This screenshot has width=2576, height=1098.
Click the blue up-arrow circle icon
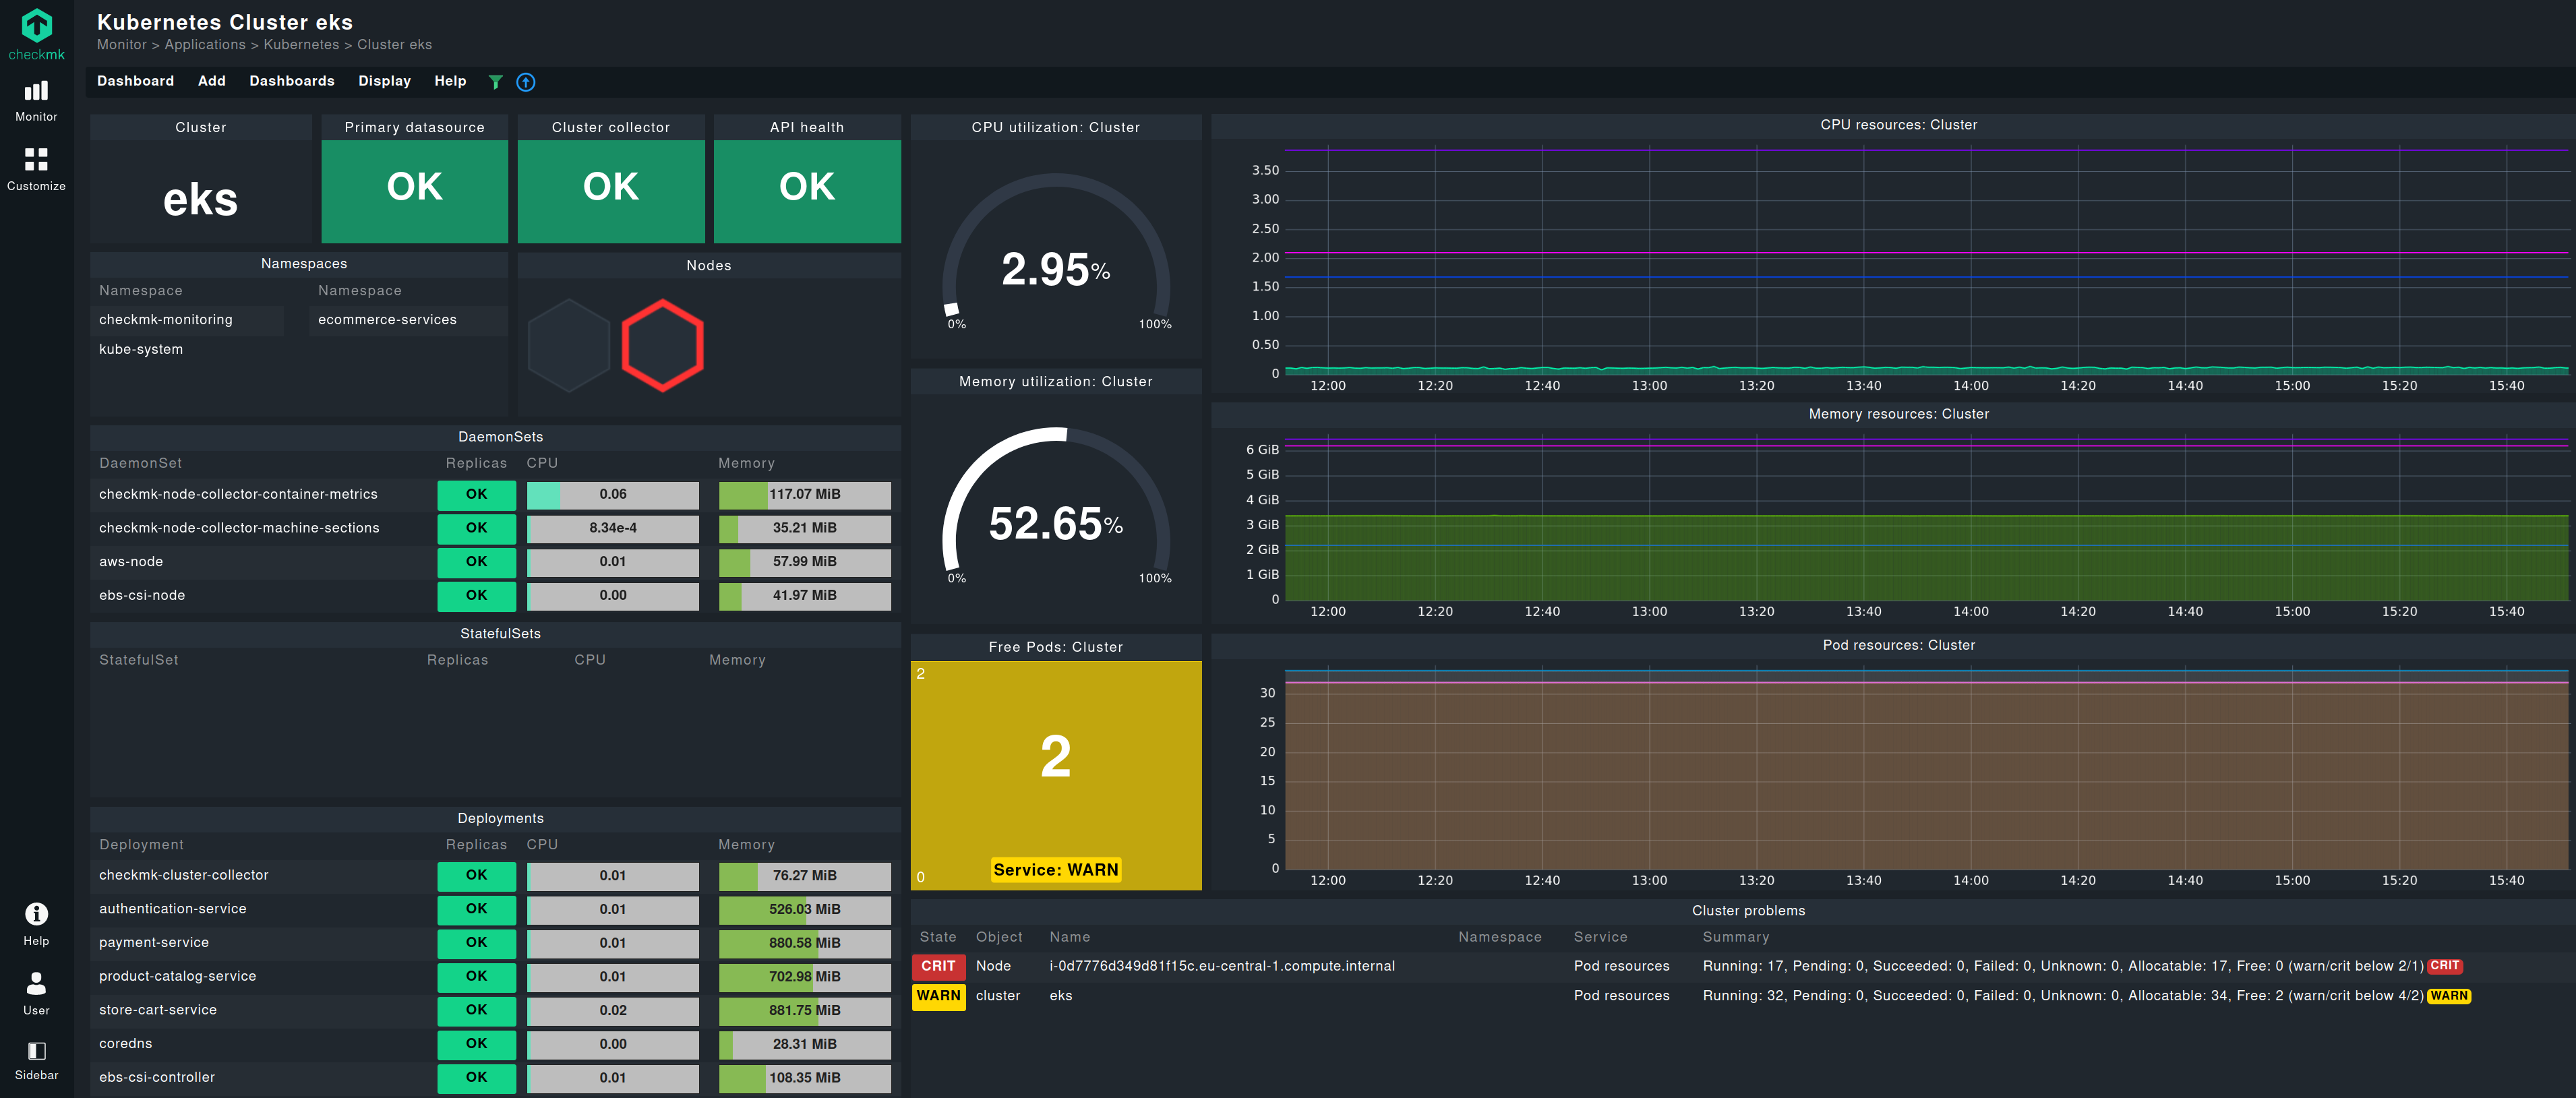point(526,82)
